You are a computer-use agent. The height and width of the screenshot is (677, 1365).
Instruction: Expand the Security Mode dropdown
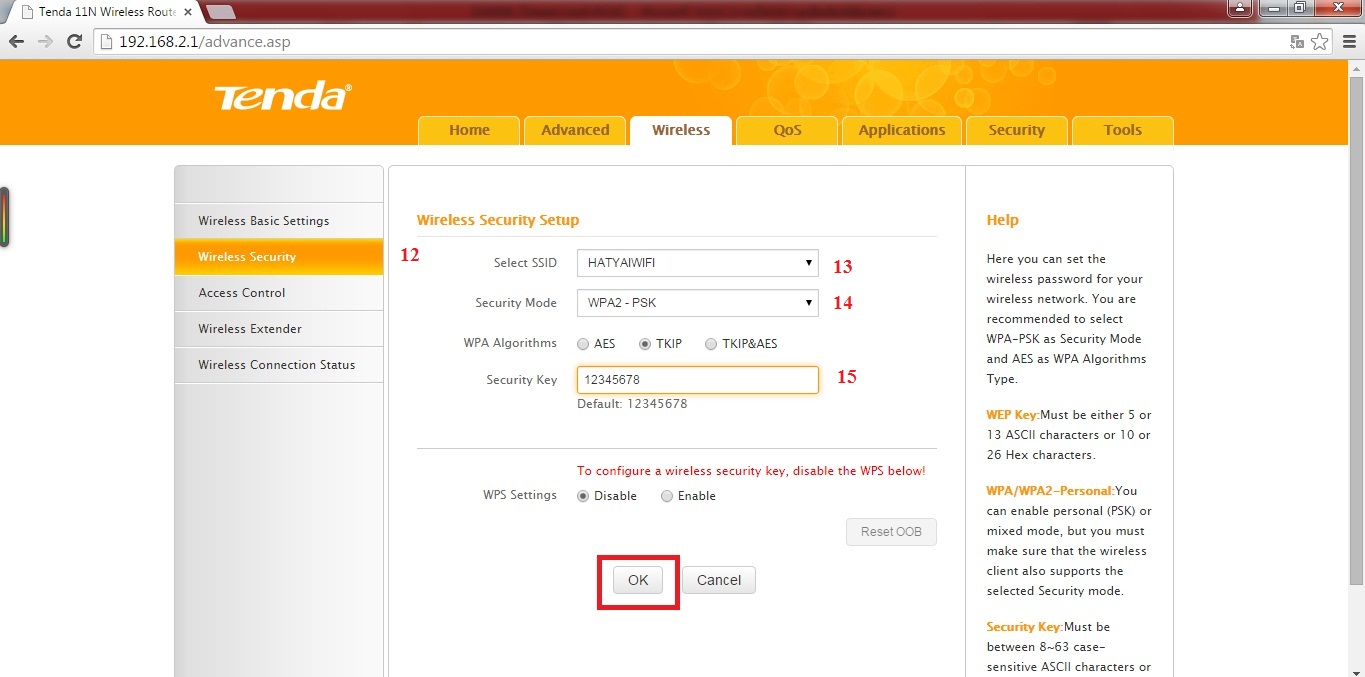698,303
